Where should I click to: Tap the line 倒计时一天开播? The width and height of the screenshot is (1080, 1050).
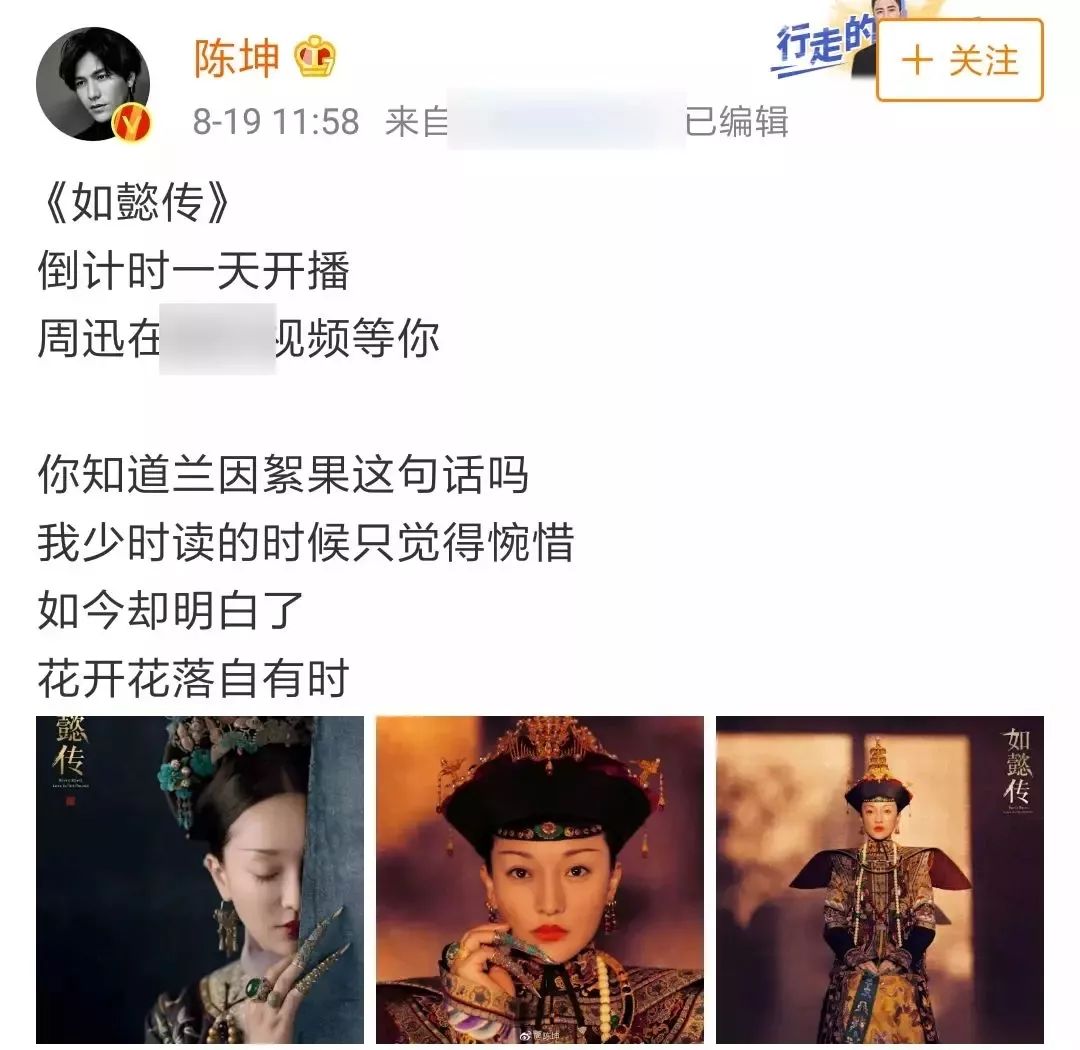coord(194,270)
